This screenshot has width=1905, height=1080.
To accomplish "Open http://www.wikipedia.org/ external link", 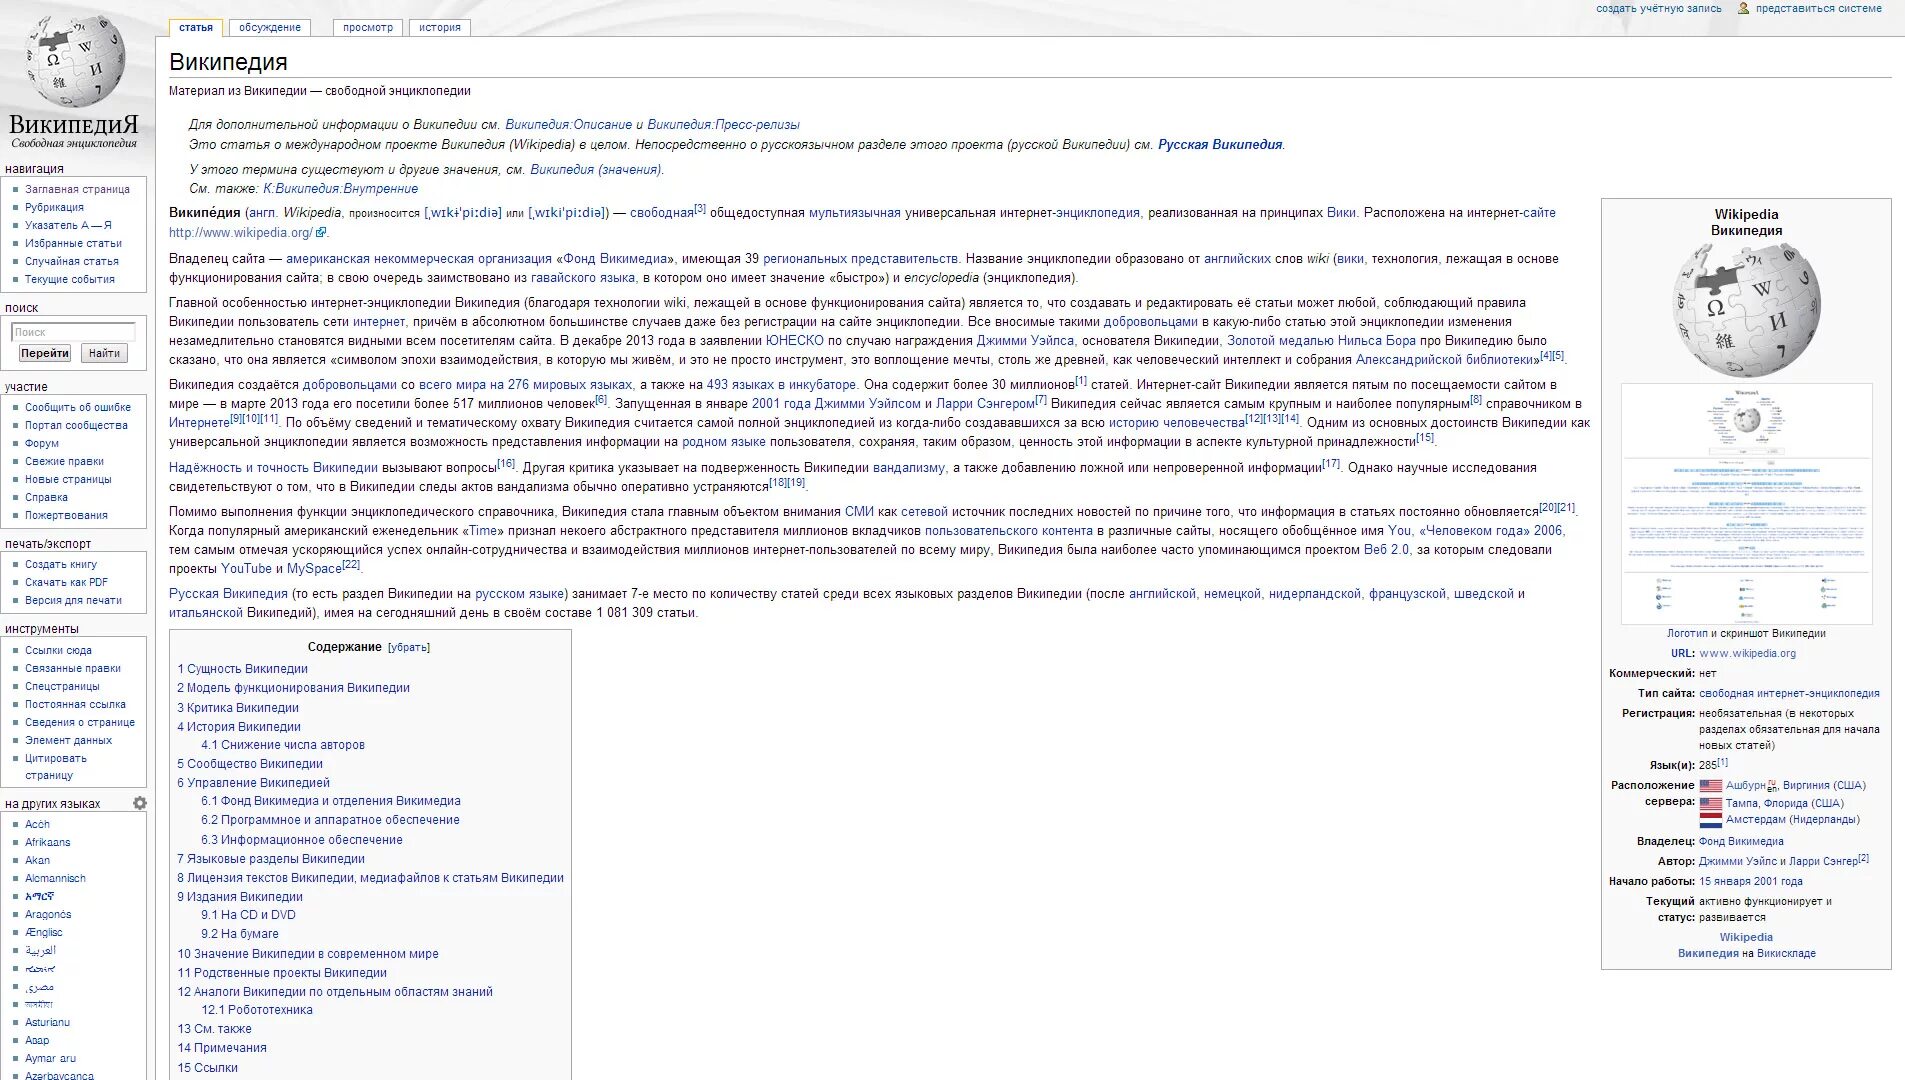I will click(241, 233).
